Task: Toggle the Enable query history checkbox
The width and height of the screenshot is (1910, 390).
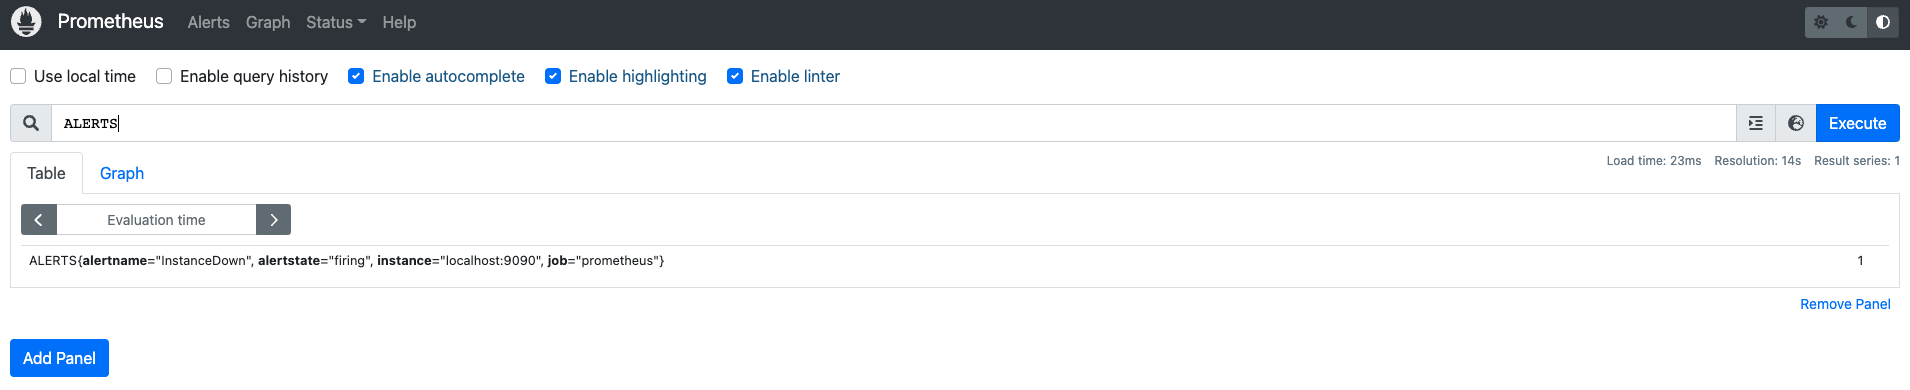Action: point(164,76)
